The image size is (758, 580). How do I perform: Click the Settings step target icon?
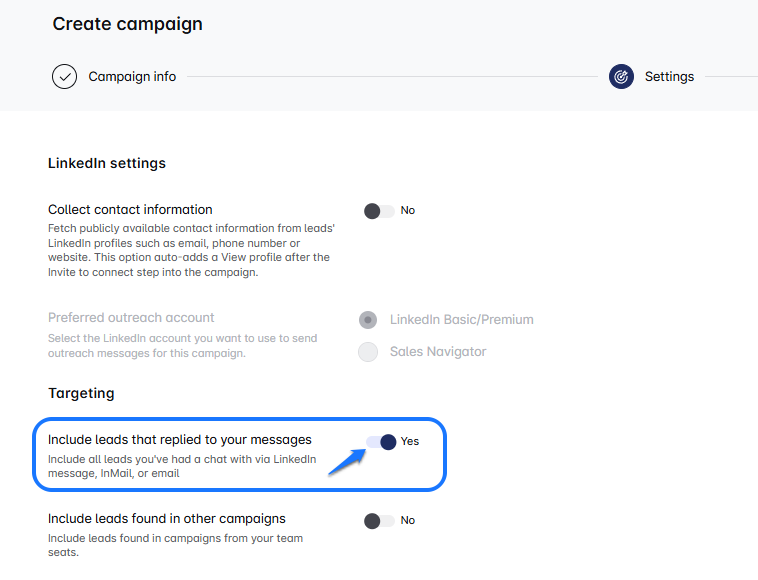pos(621,77)
